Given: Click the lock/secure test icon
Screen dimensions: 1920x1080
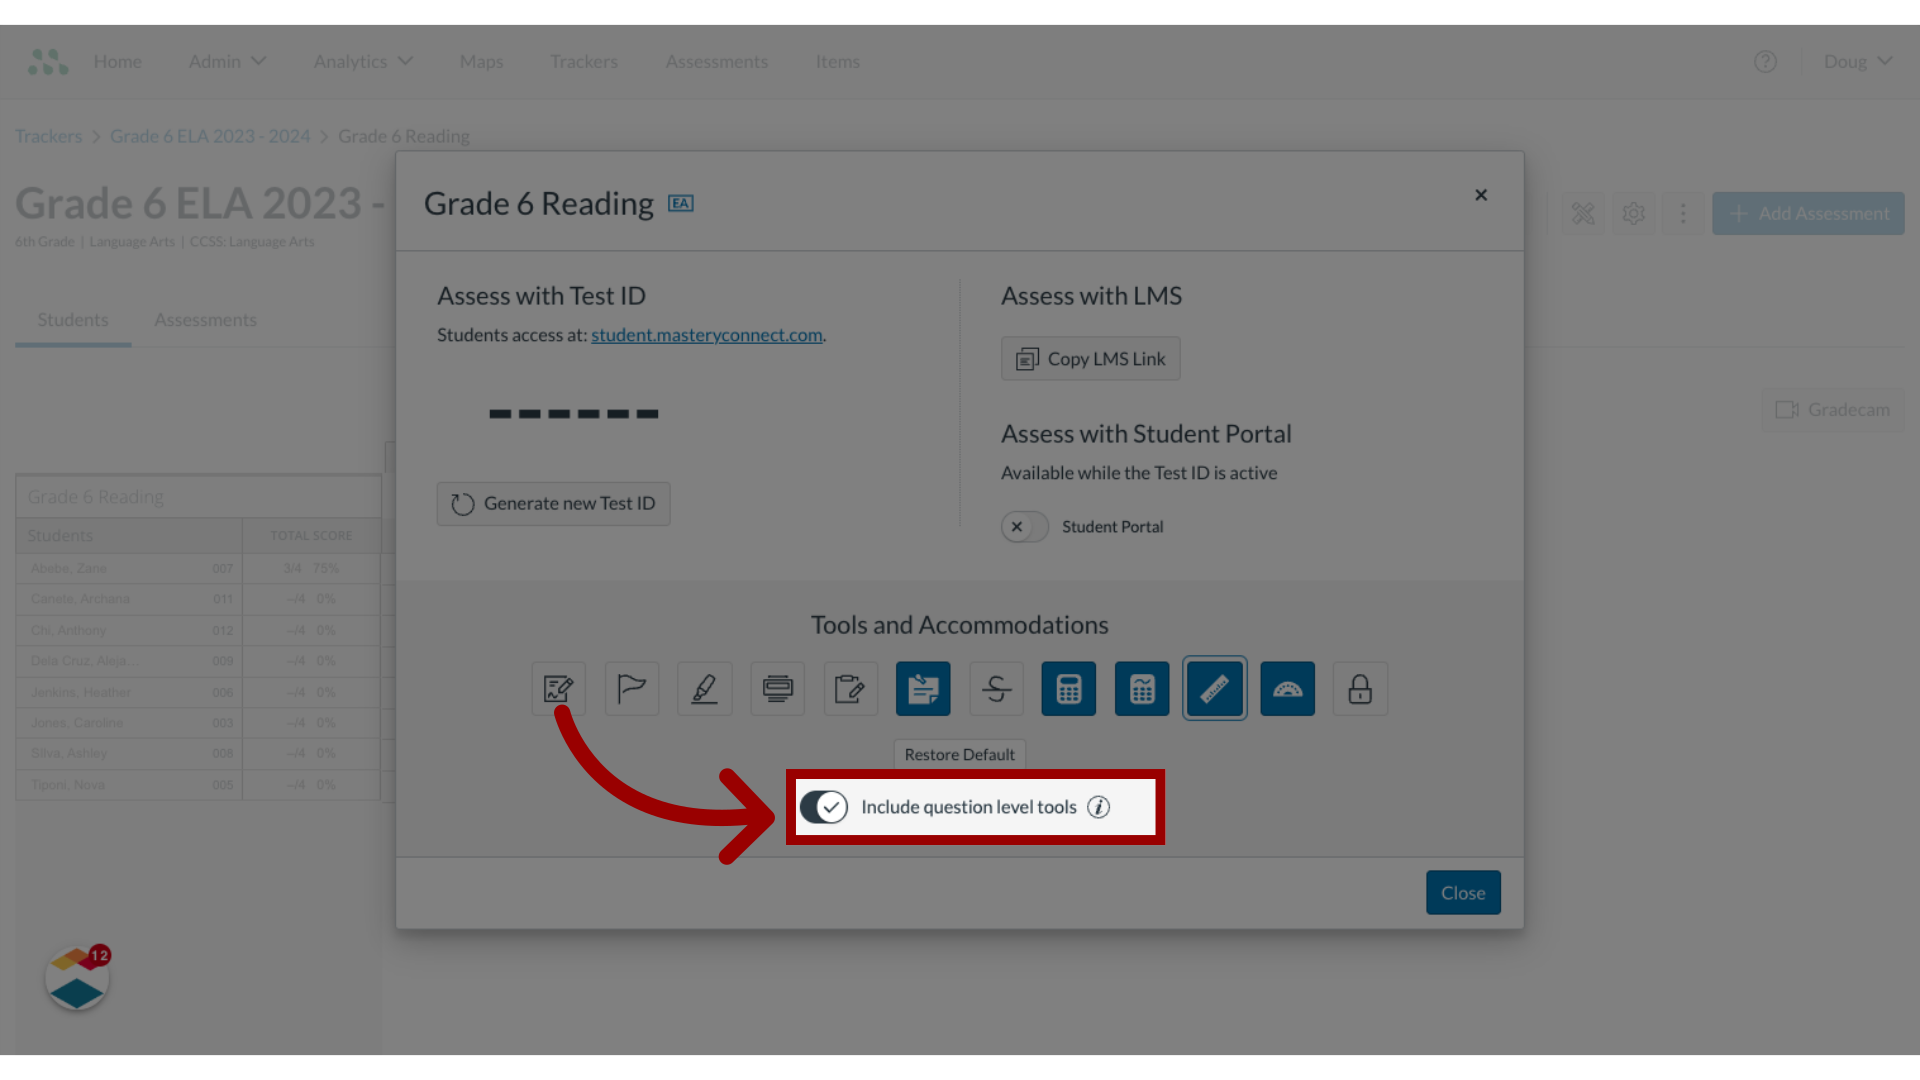Looking at the screenshot, I should (1360, 687).
